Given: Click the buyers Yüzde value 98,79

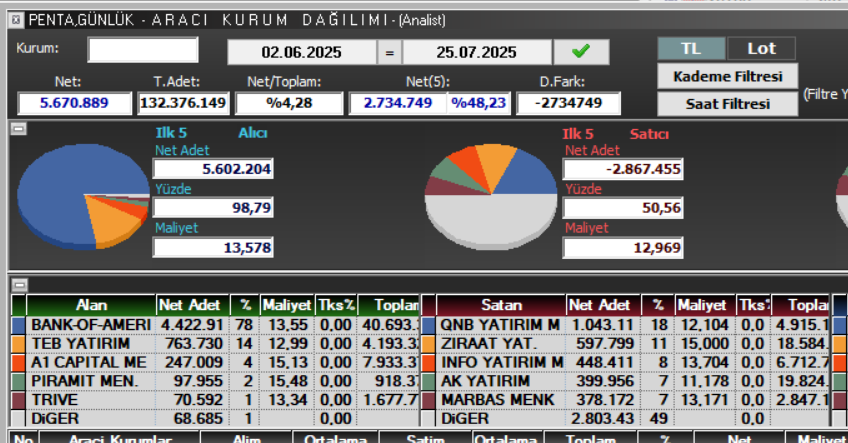Looking at the screenshot, I should coord(213,208).
